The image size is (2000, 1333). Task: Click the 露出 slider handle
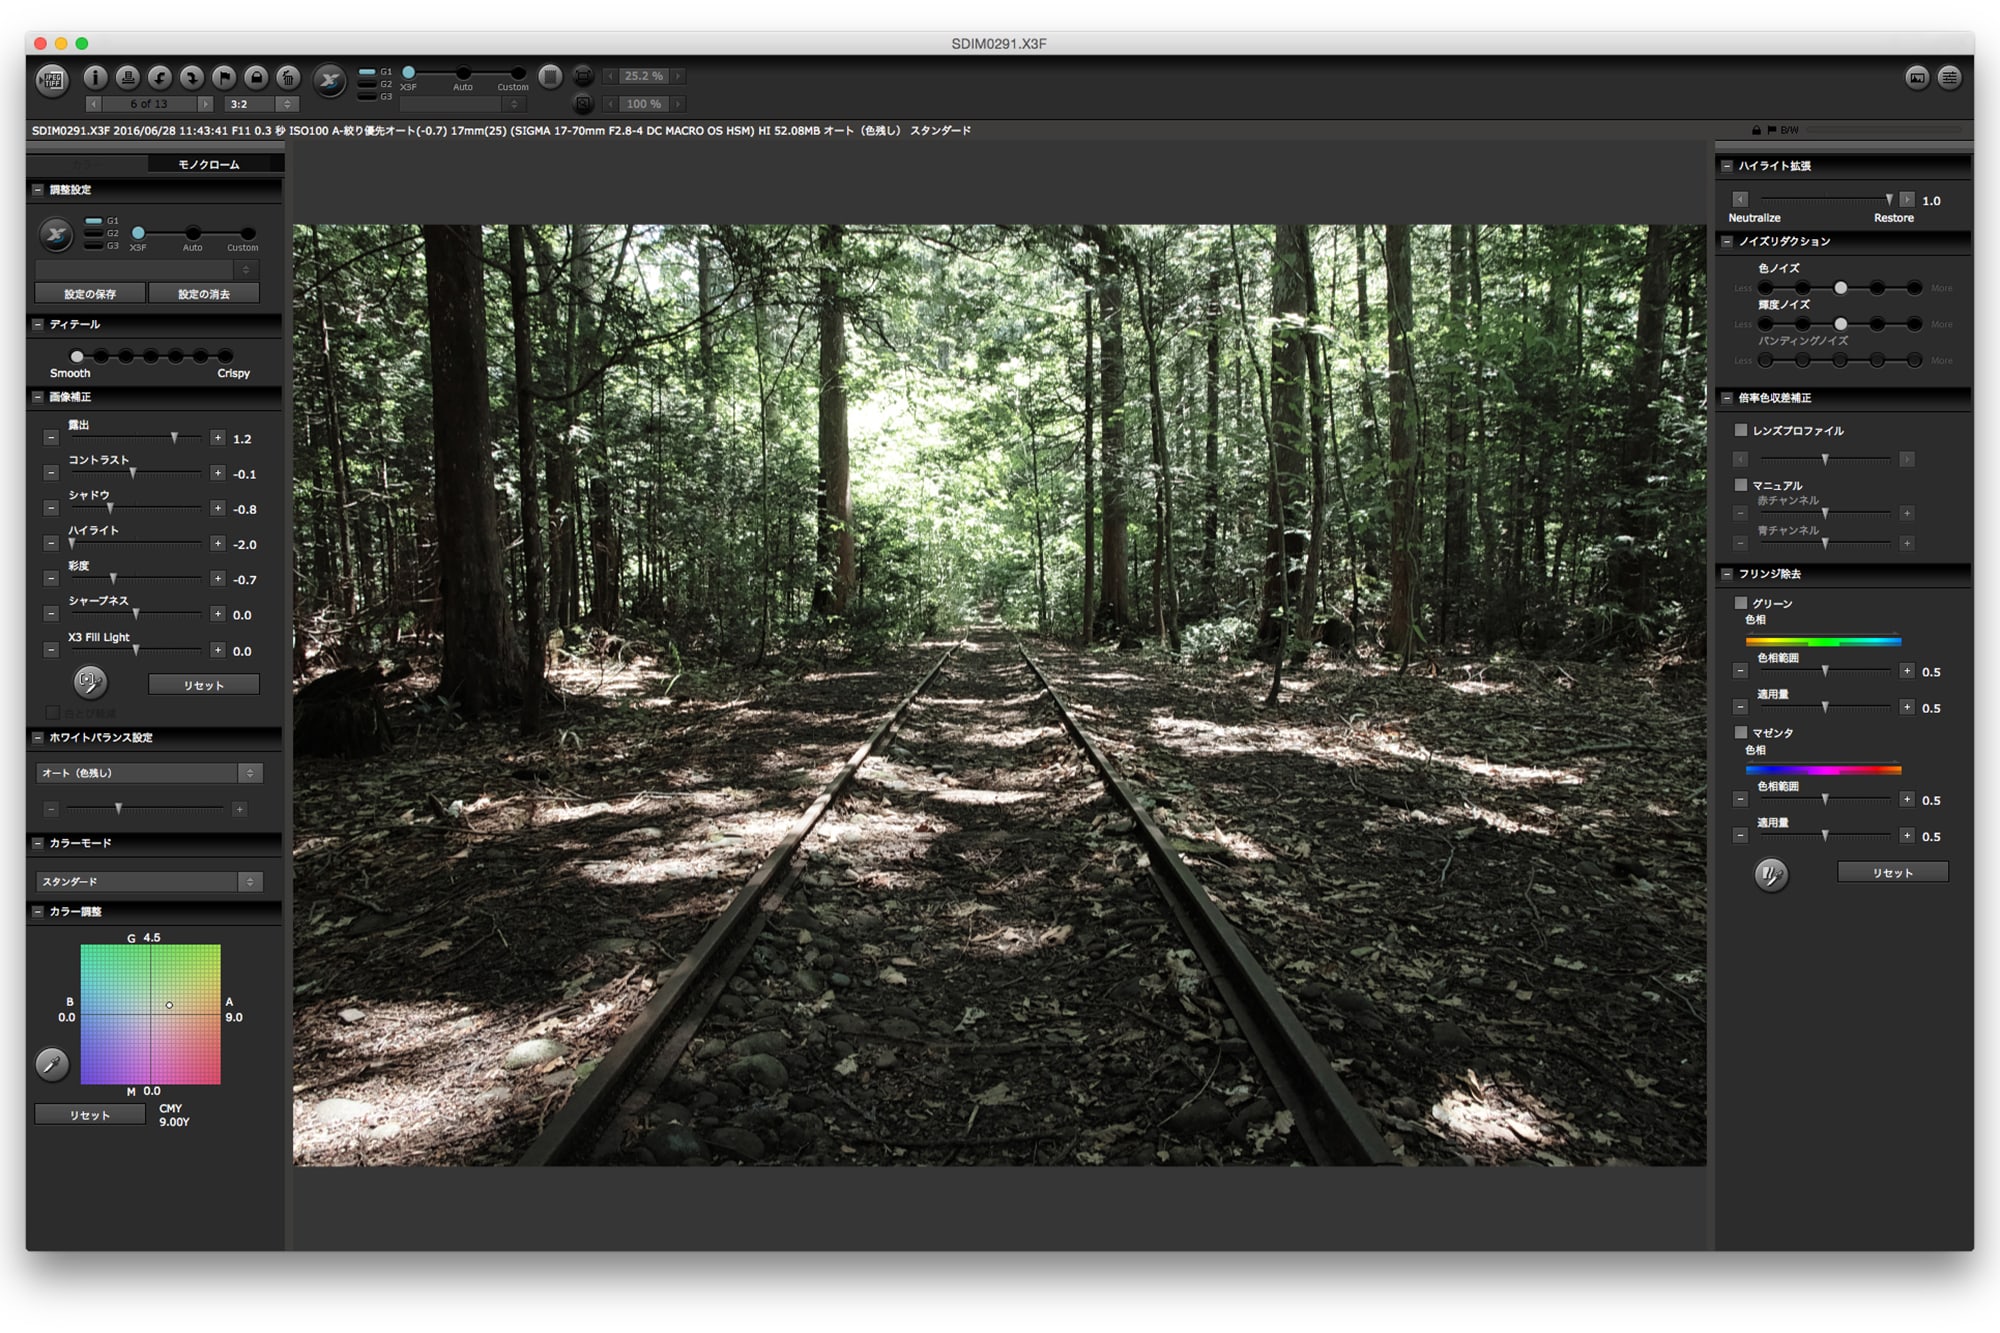click(174, 438)
